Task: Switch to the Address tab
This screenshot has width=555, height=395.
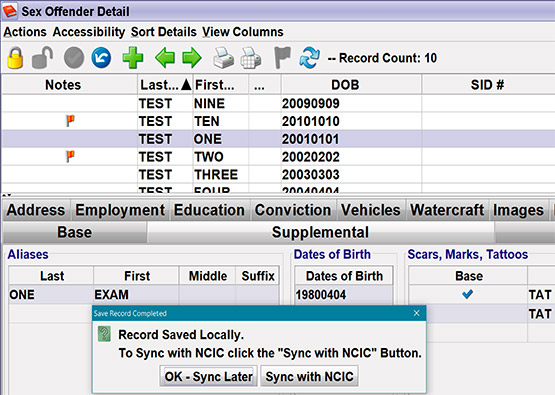Action: click(36, 210)
